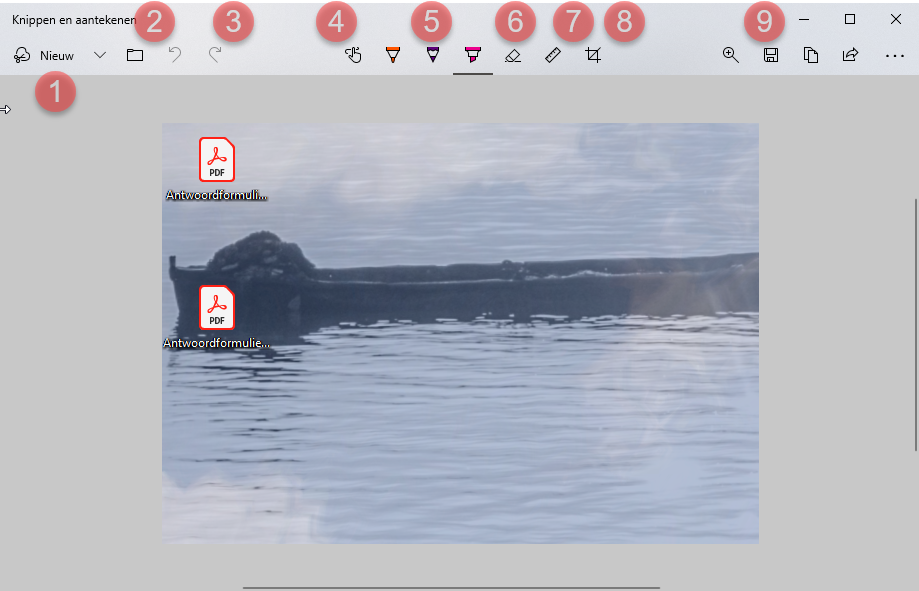Click the 'Antwoordformulie...' label text
This screenshot has width=919, height=591.
pyautogui.click(x=216, y=343)
